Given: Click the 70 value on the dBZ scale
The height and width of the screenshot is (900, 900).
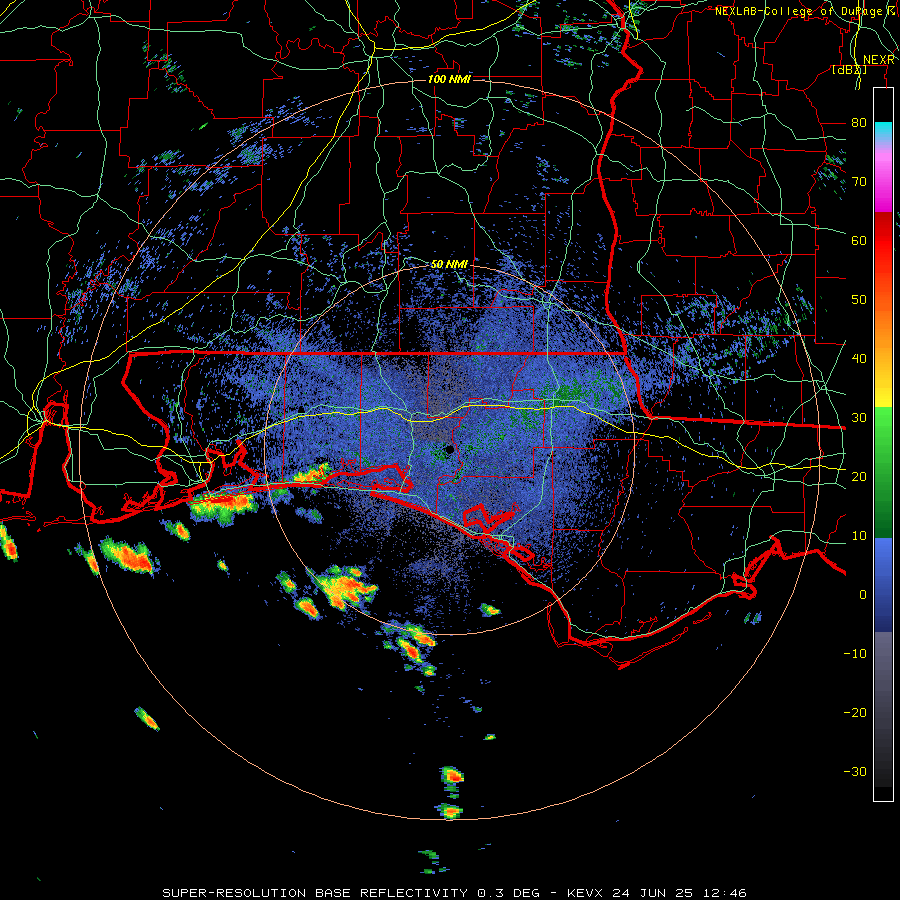Looking at the screenshot, I should 859,182.
